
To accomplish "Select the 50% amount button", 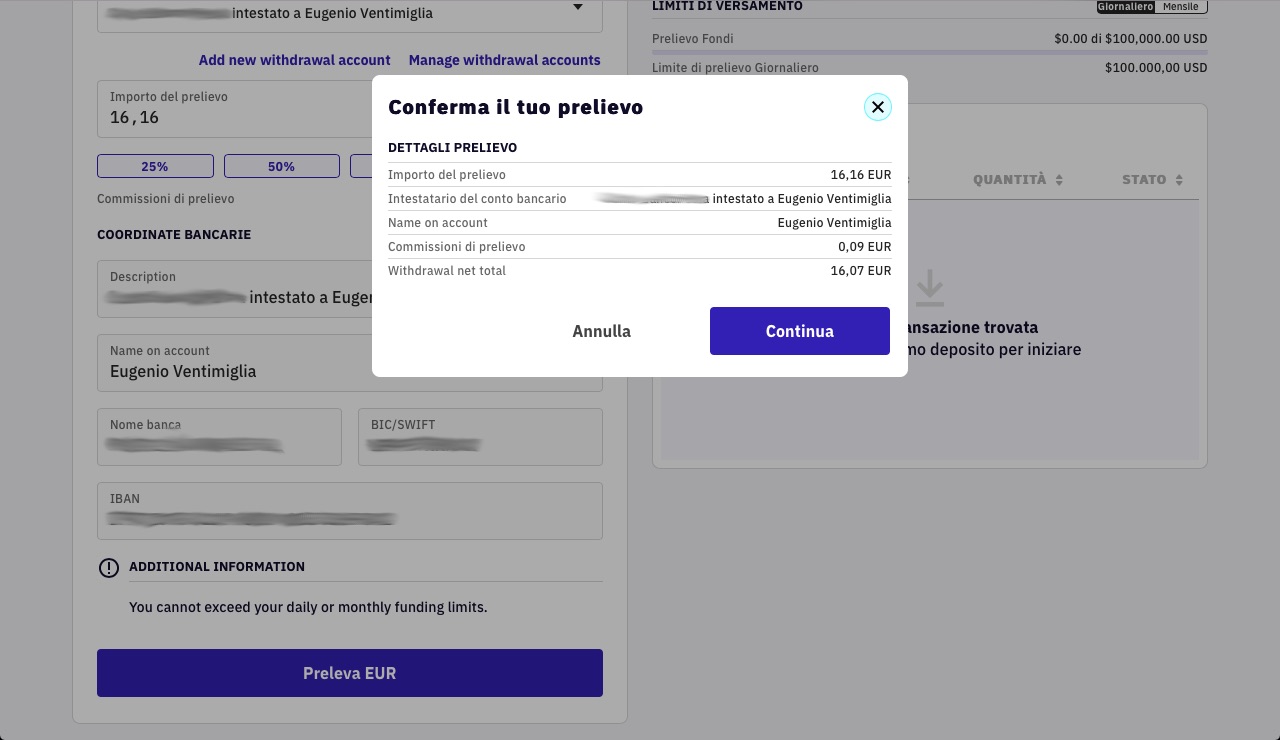I will [x=282, y=166].
